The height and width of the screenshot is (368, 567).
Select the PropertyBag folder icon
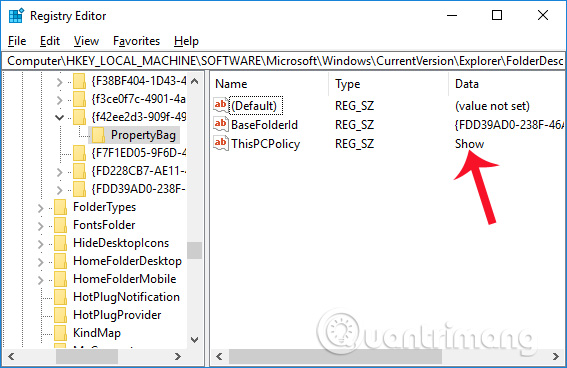98,135
